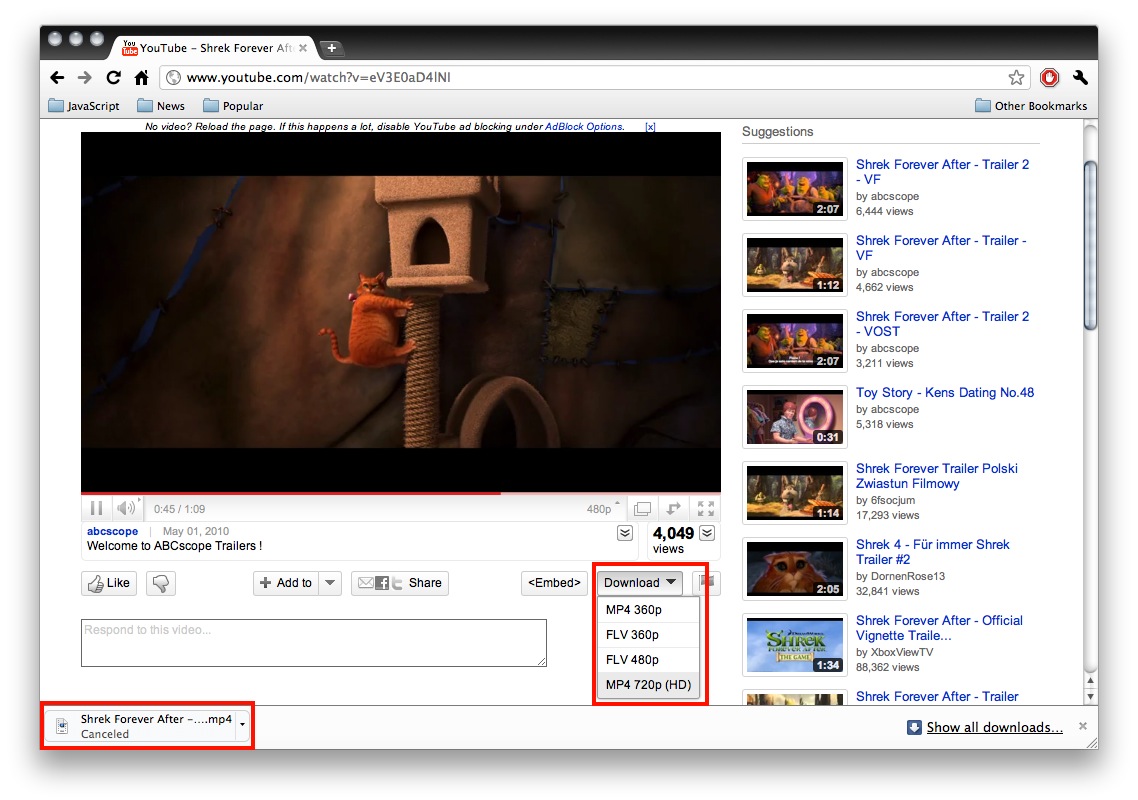Screen dimensions: 1138x800
Task: Click the expand-video arrows icon
Action: tap(674, 509)
